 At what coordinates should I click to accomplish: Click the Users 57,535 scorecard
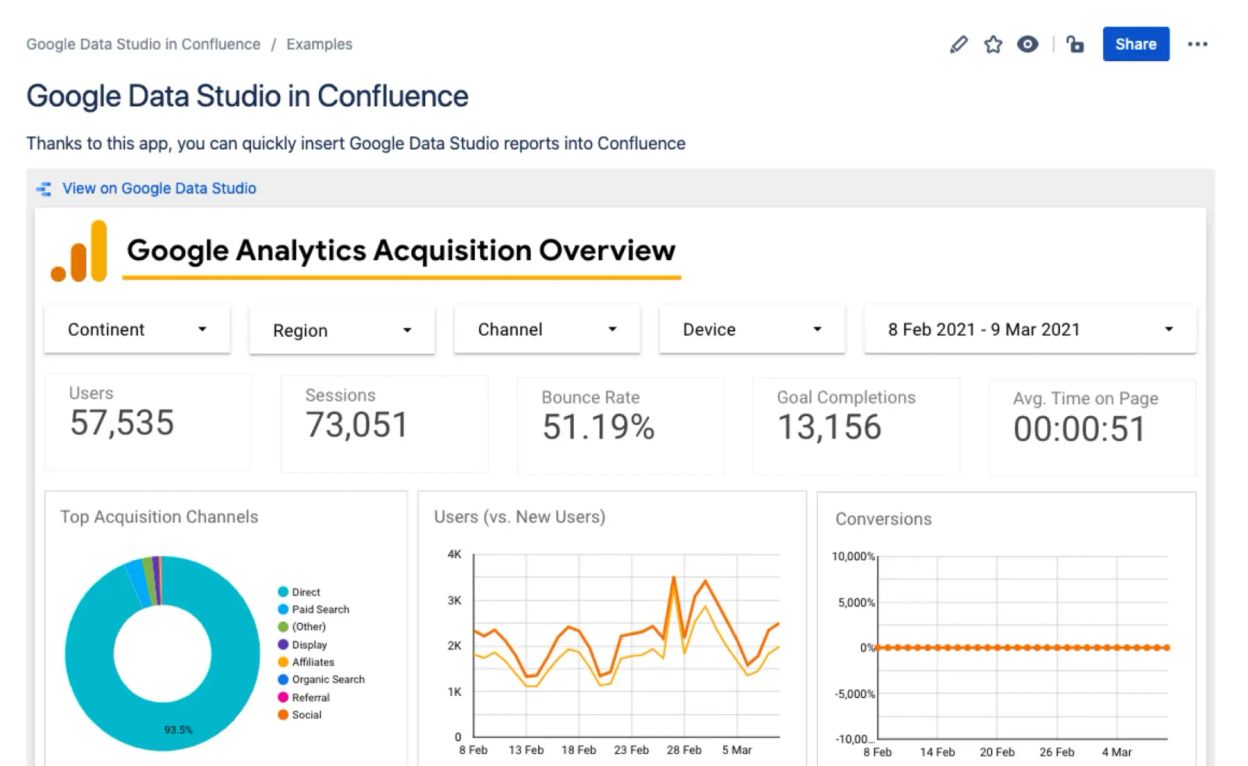[148, 422]
